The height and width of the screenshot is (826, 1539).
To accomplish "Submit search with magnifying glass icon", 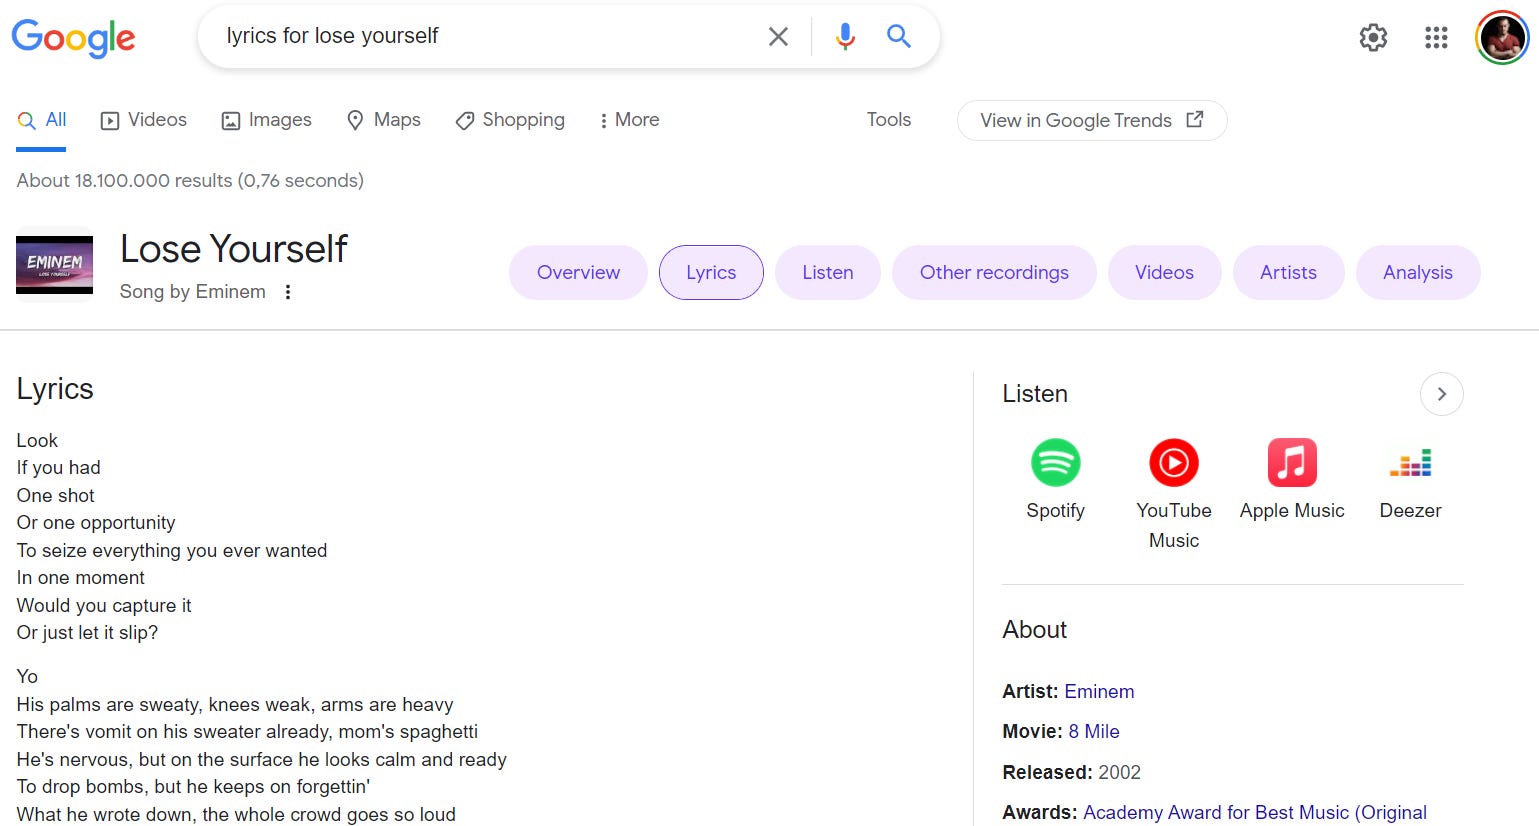I will [899, 37].
